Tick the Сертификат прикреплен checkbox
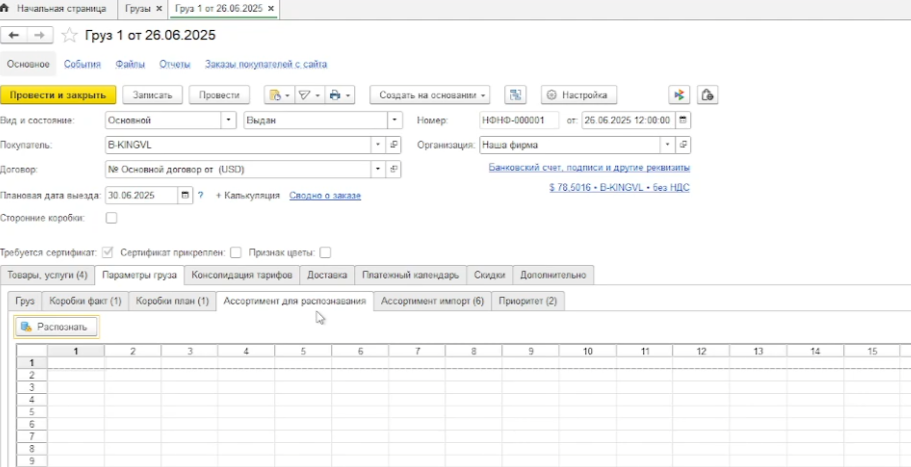911x467 pixels. pos(236,252)
